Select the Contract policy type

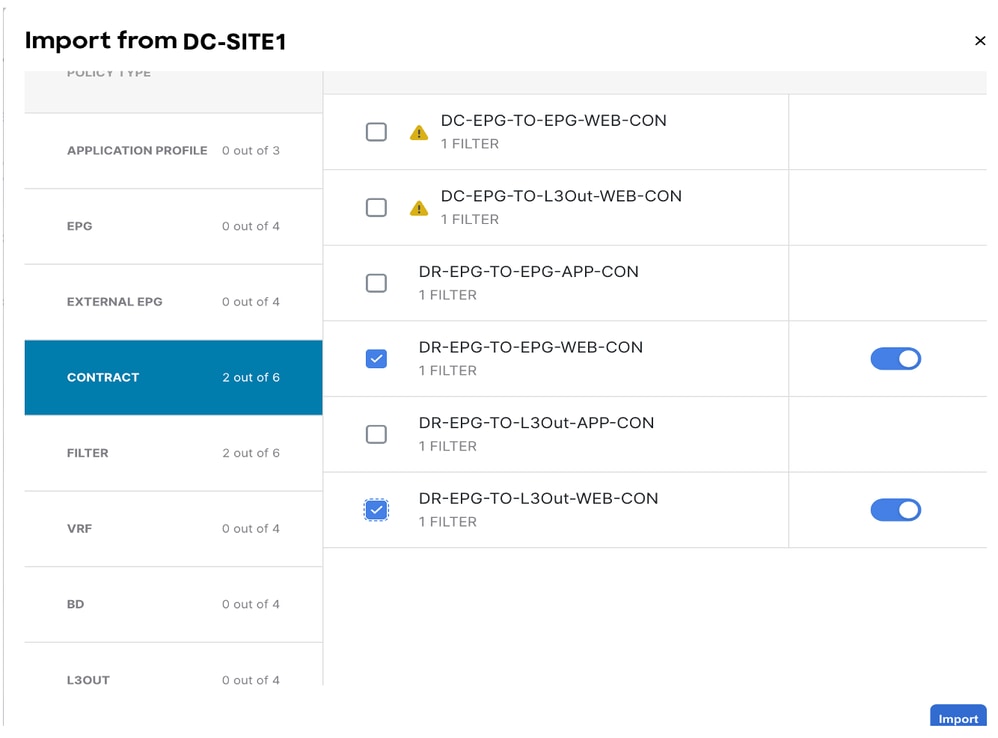point(173,377)
